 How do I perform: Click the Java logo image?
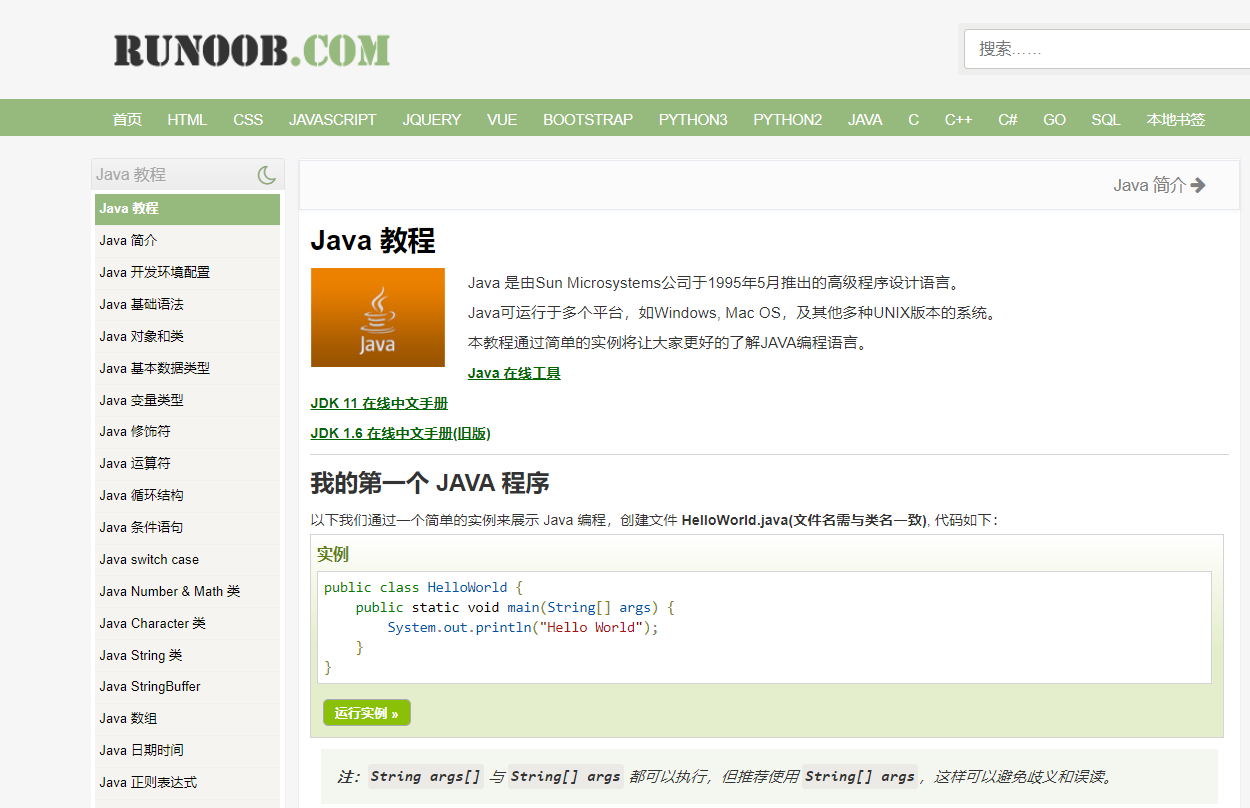tap(378, 318)
